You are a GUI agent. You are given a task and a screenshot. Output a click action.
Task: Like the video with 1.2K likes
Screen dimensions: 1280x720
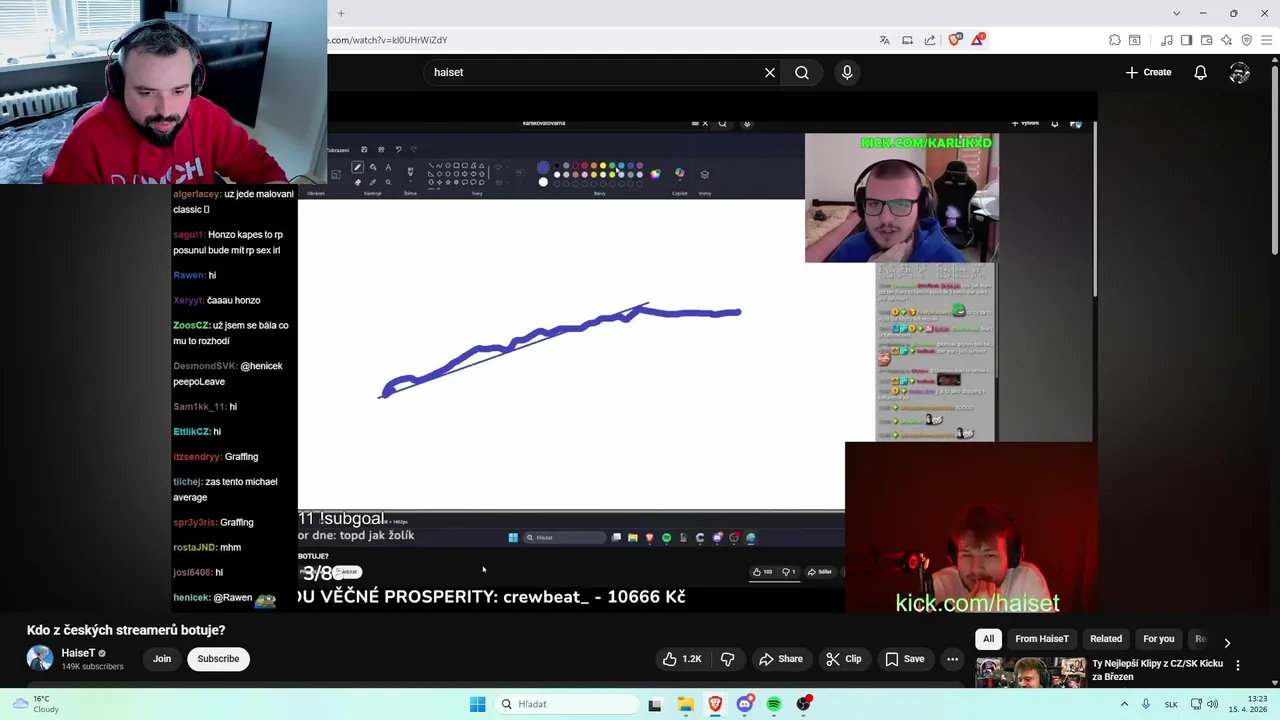point(681,659)
